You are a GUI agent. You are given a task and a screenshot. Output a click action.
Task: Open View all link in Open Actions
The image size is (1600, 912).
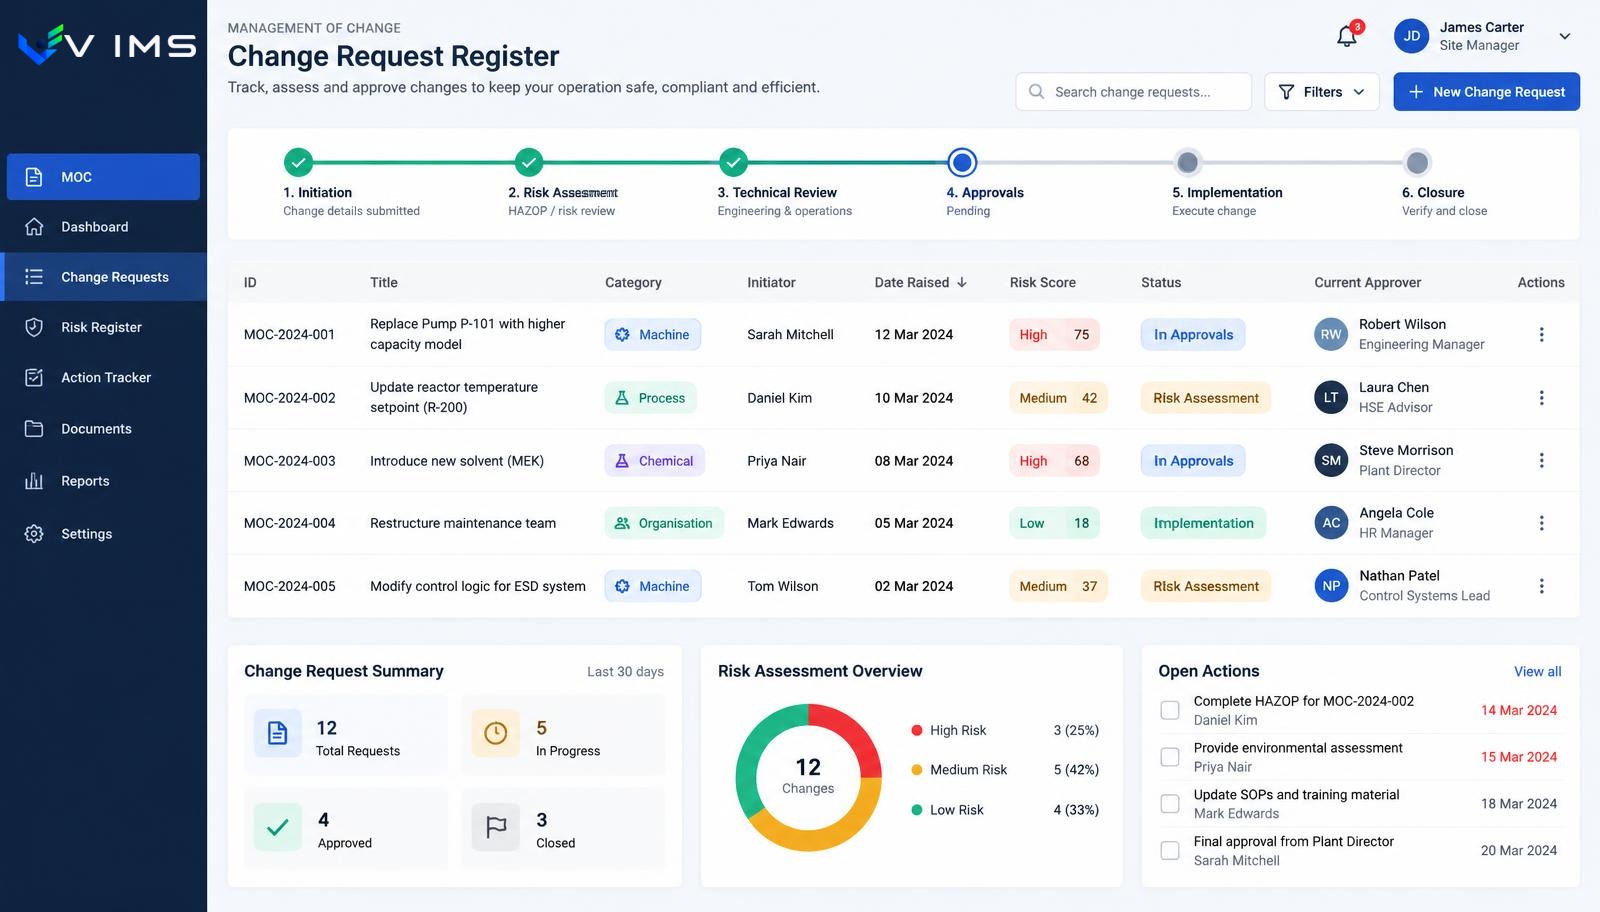pyautogui.click(x=1537, y=672)
